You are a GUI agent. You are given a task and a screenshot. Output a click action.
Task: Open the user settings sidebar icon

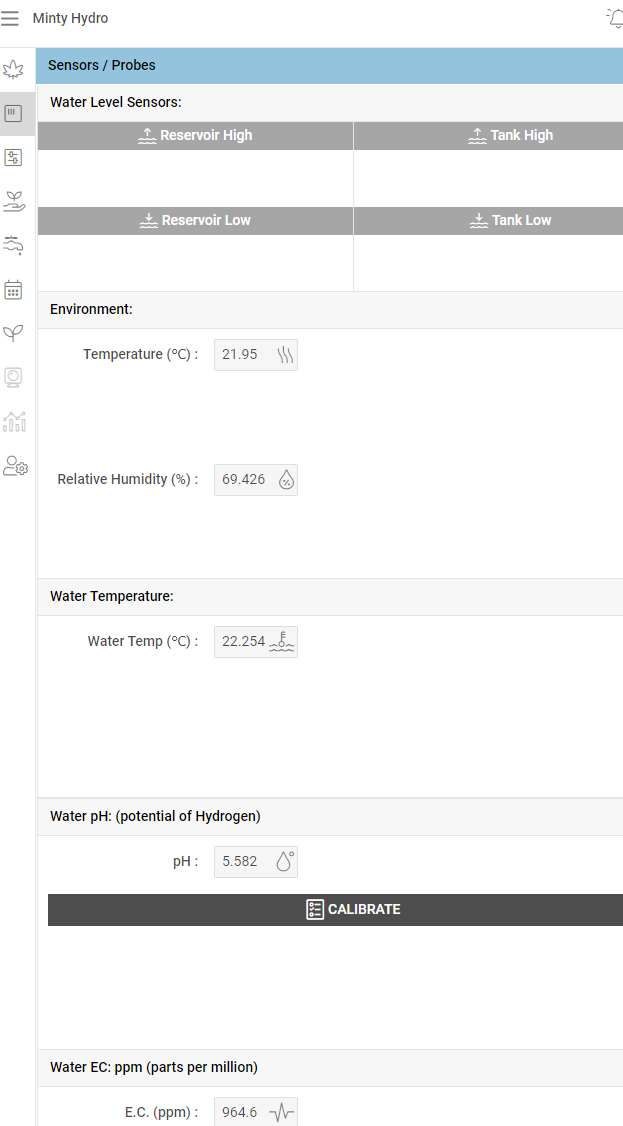pyautogui.click(x=15, y=465)
